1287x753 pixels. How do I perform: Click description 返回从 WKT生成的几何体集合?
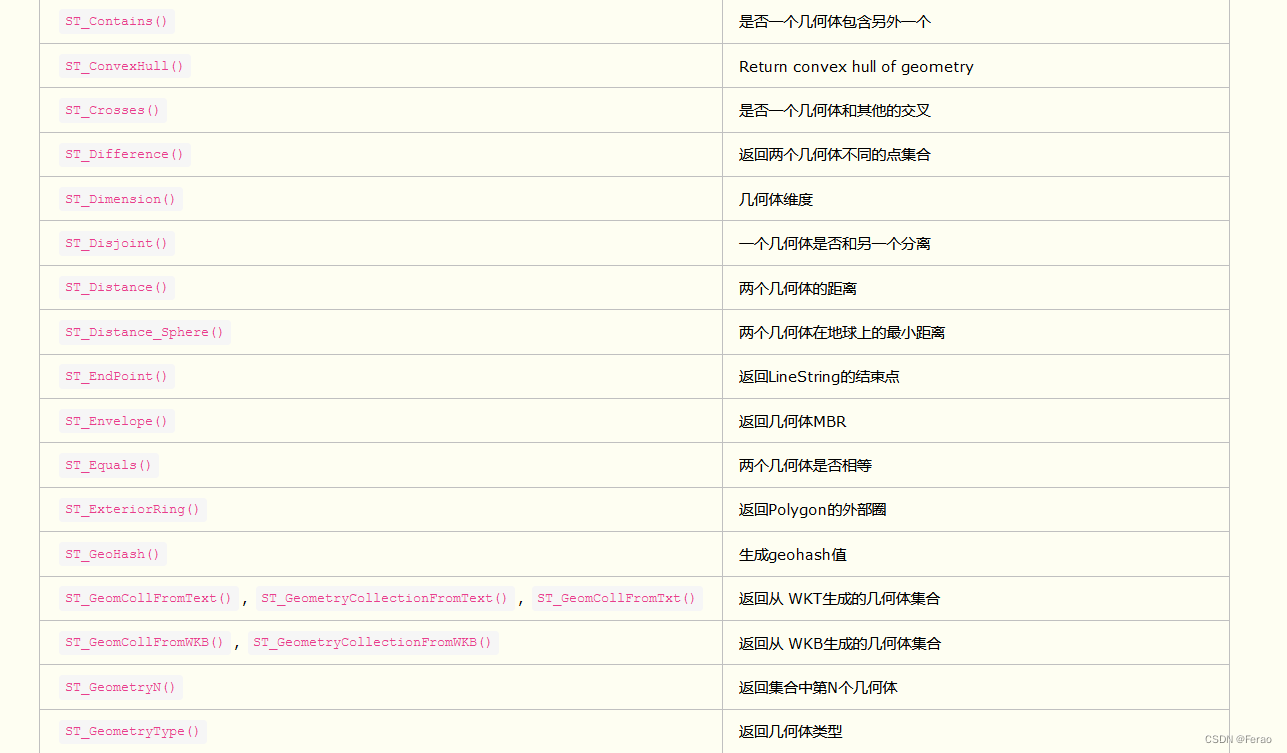(x=840, y=598)
